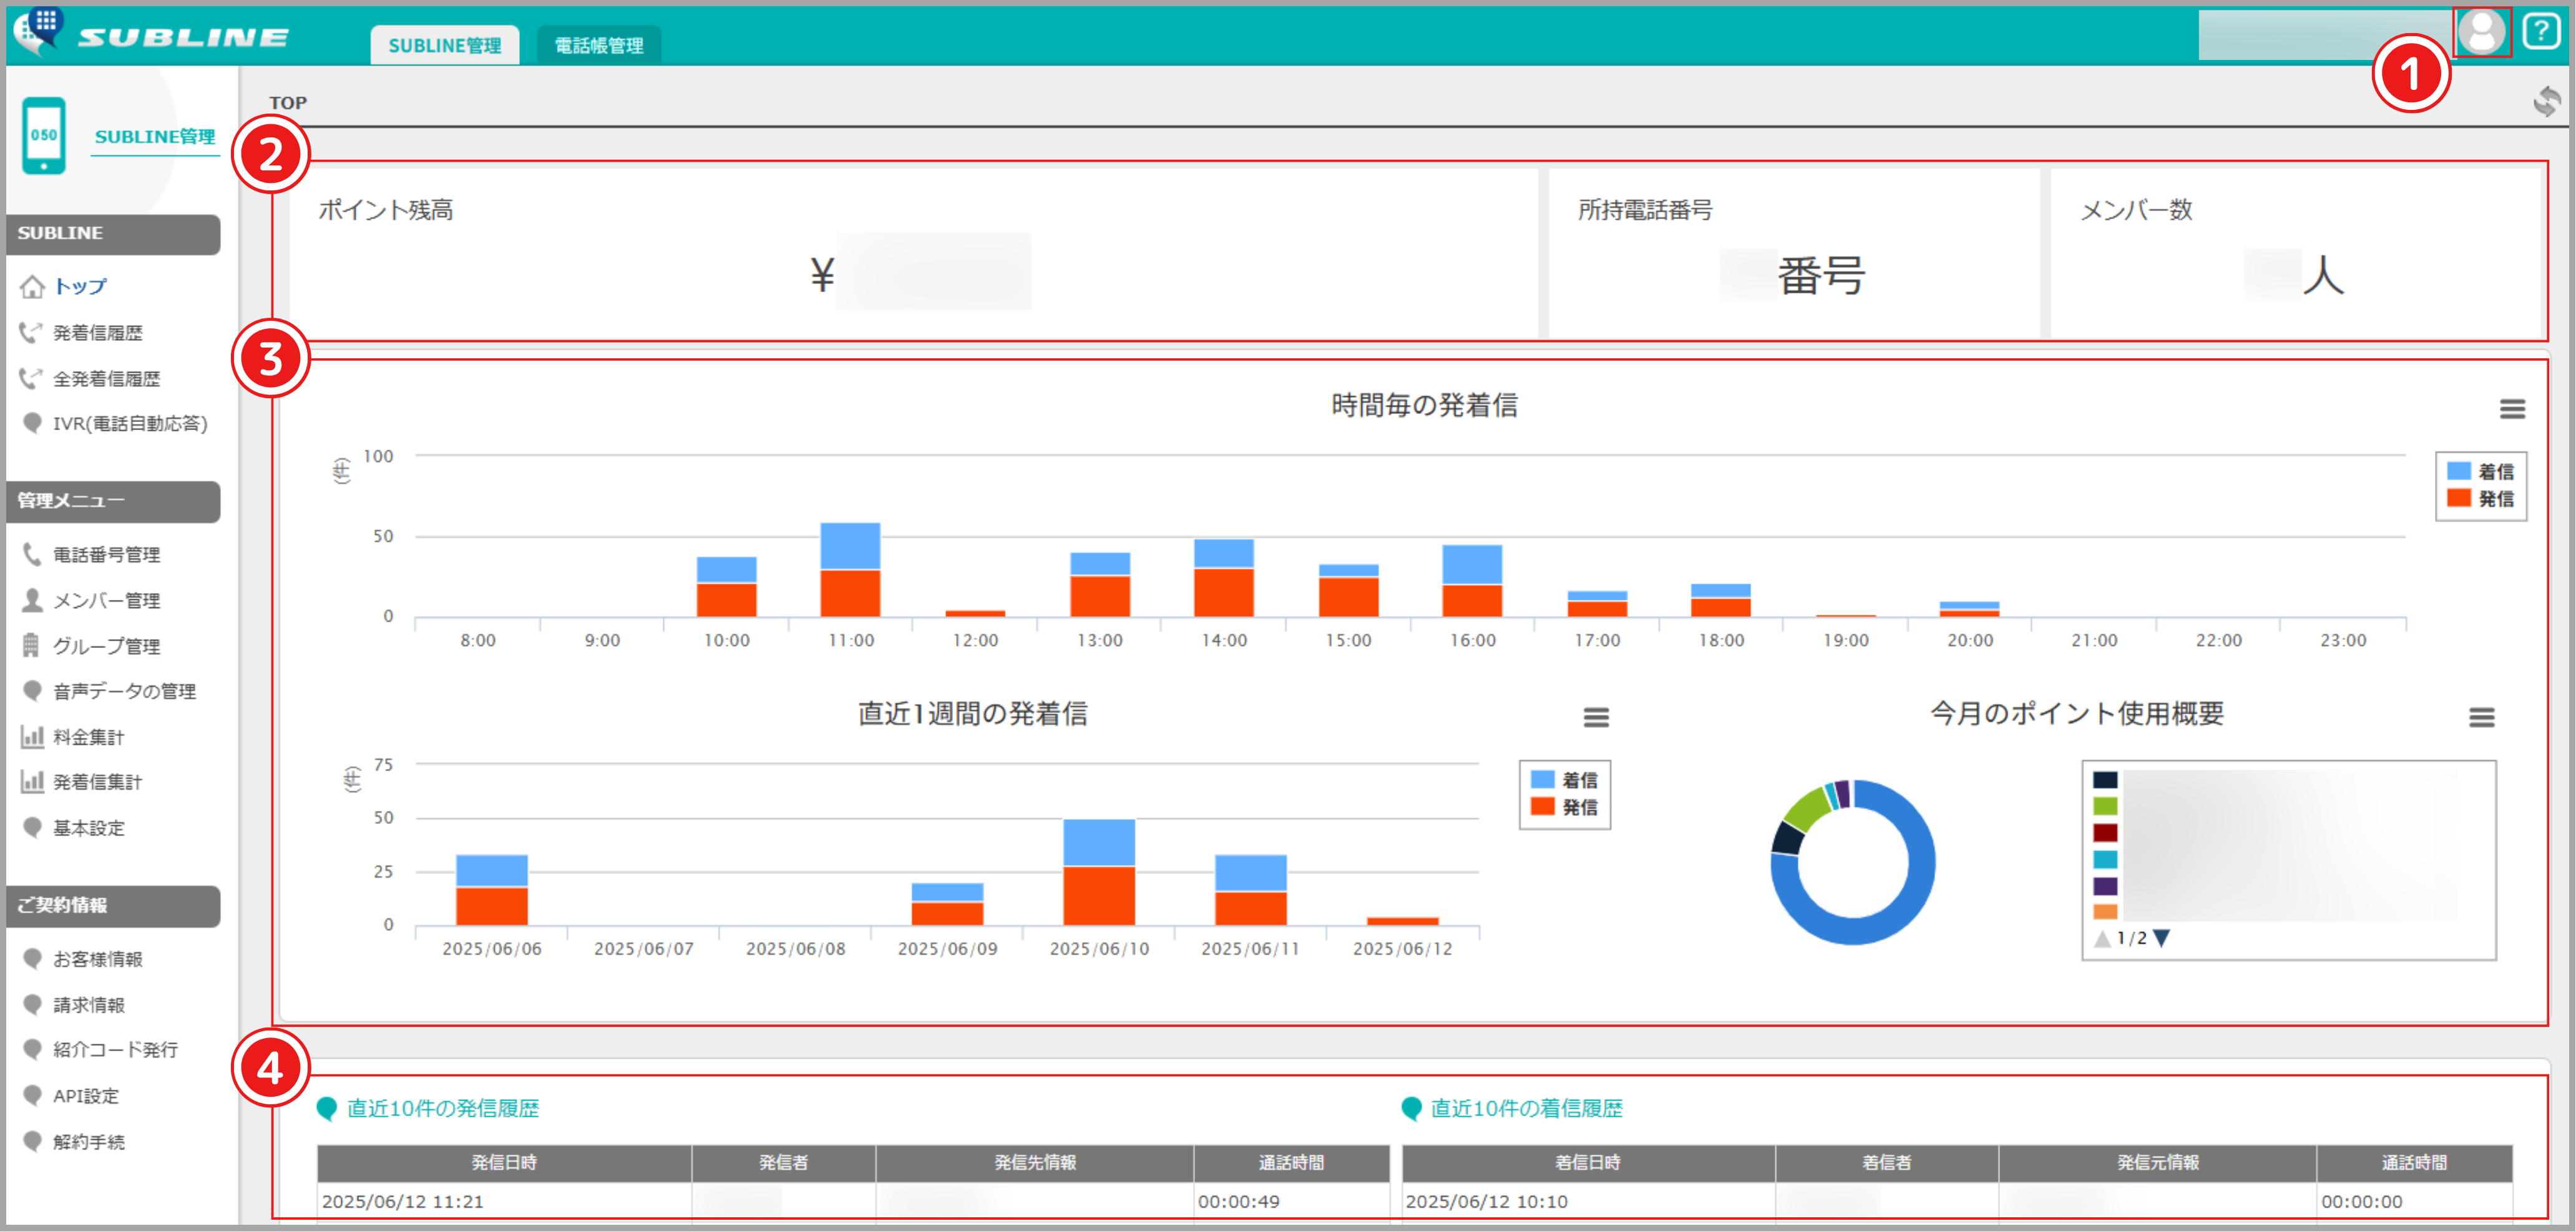Go to next legend page arrow
The height and width of the screenshot is (1231, 2576).
[x=2162, y=938]
